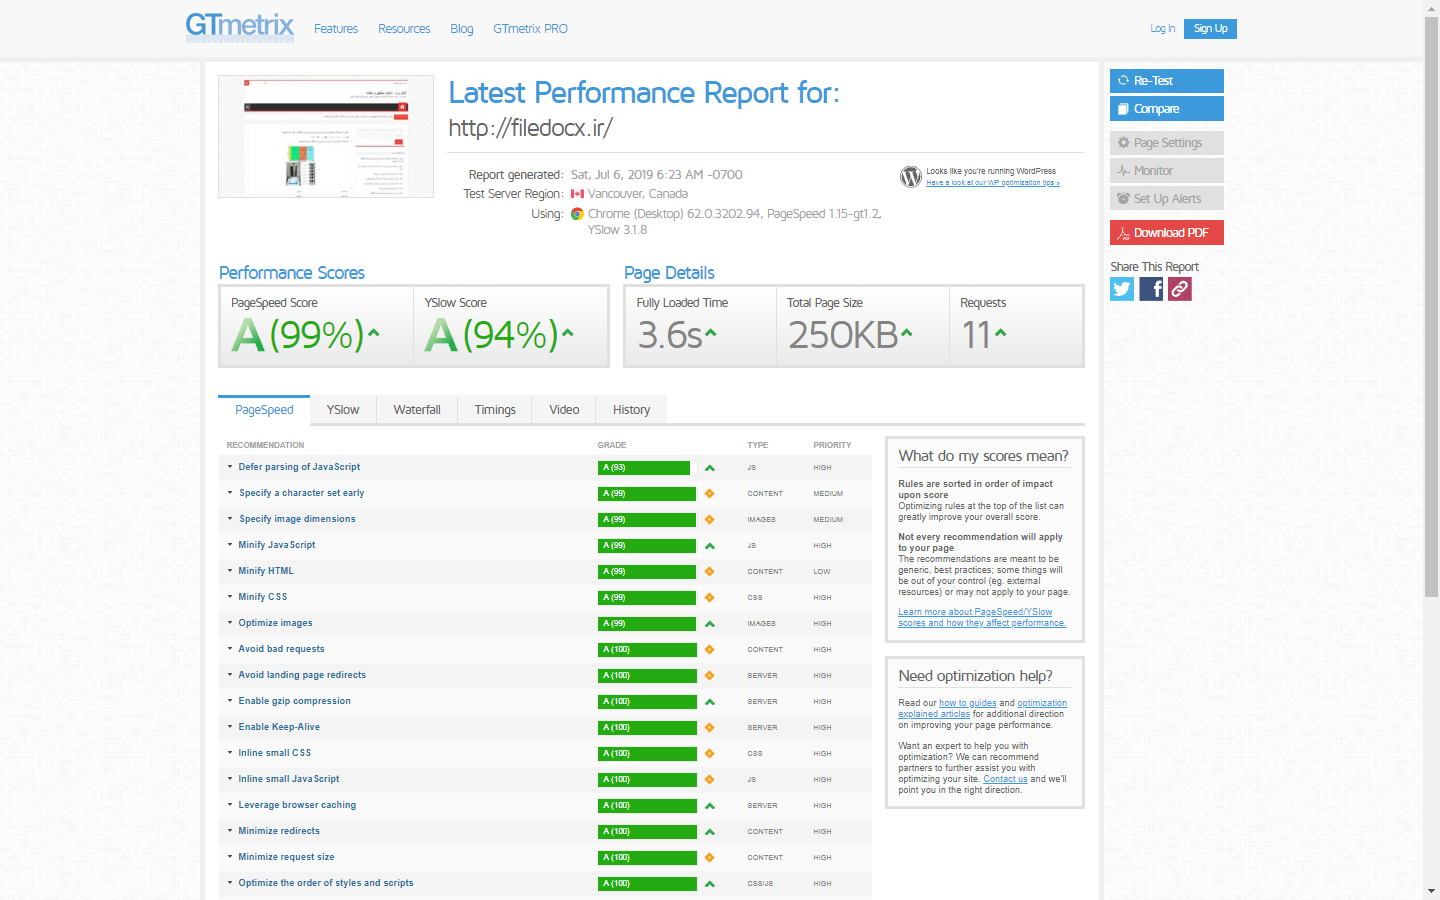Image resolution: width=1440 pixels, height=900 pixels.
Task: Select the Timings tab
Action: tap(495, 410)
